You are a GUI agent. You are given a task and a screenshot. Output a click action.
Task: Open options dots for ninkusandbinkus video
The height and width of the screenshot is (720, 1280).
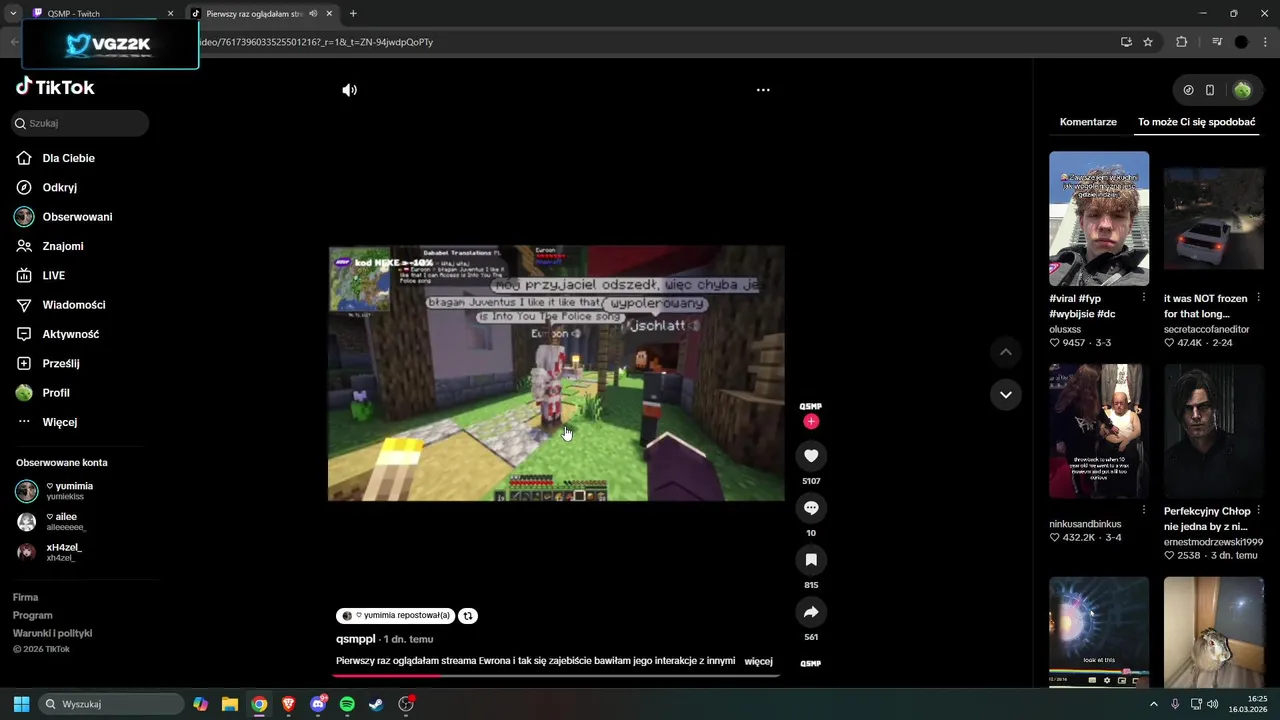point(1144,510)
